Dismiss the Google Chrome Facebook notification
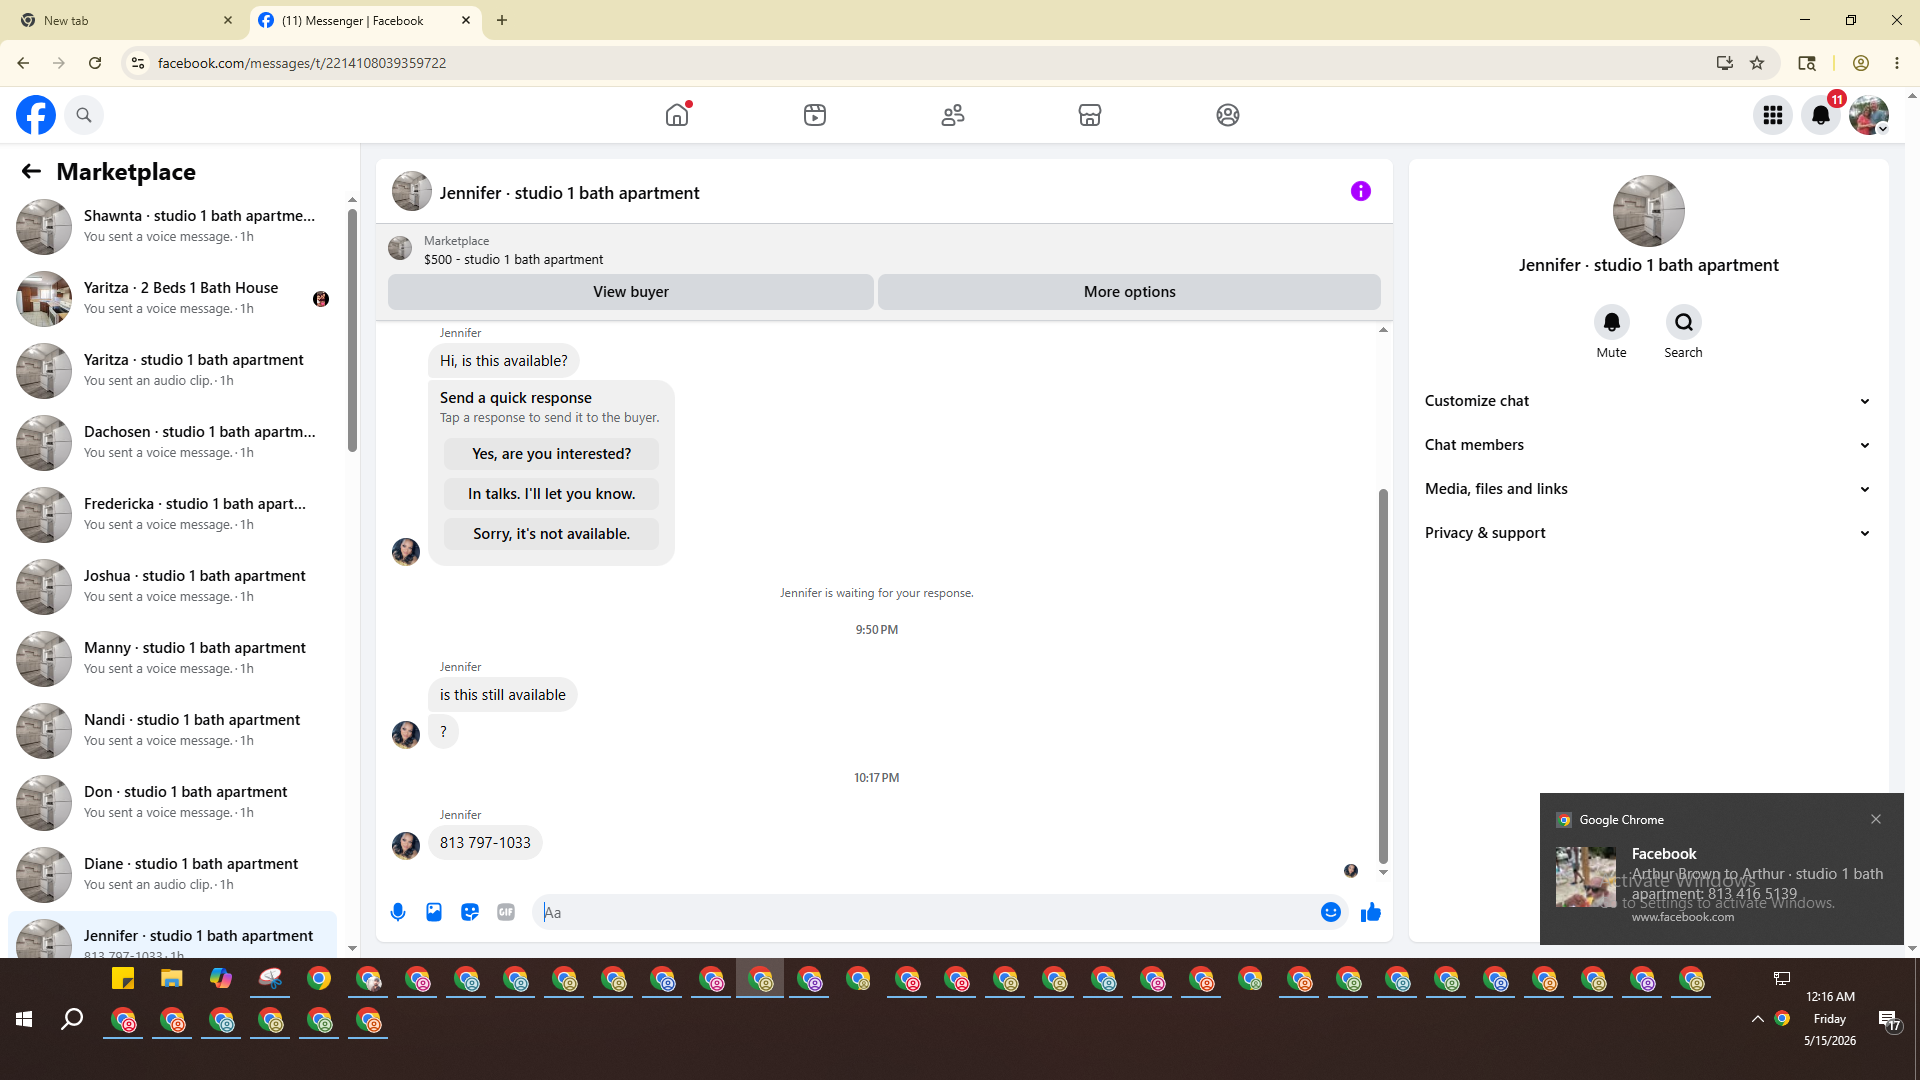This screenshot has width=1920, height=1080. (x=1876, y=819)
